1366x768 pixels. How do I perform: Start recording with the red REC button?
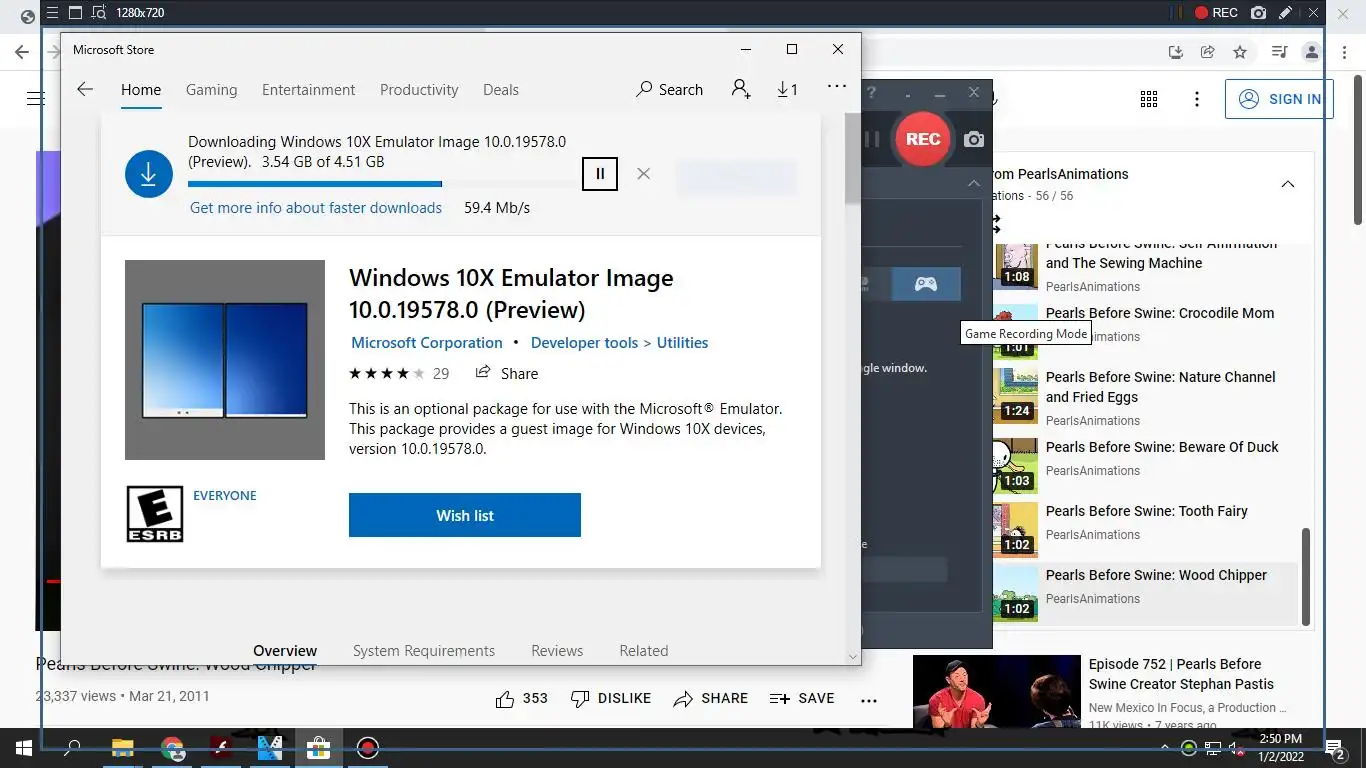click(x=922, y=139)
